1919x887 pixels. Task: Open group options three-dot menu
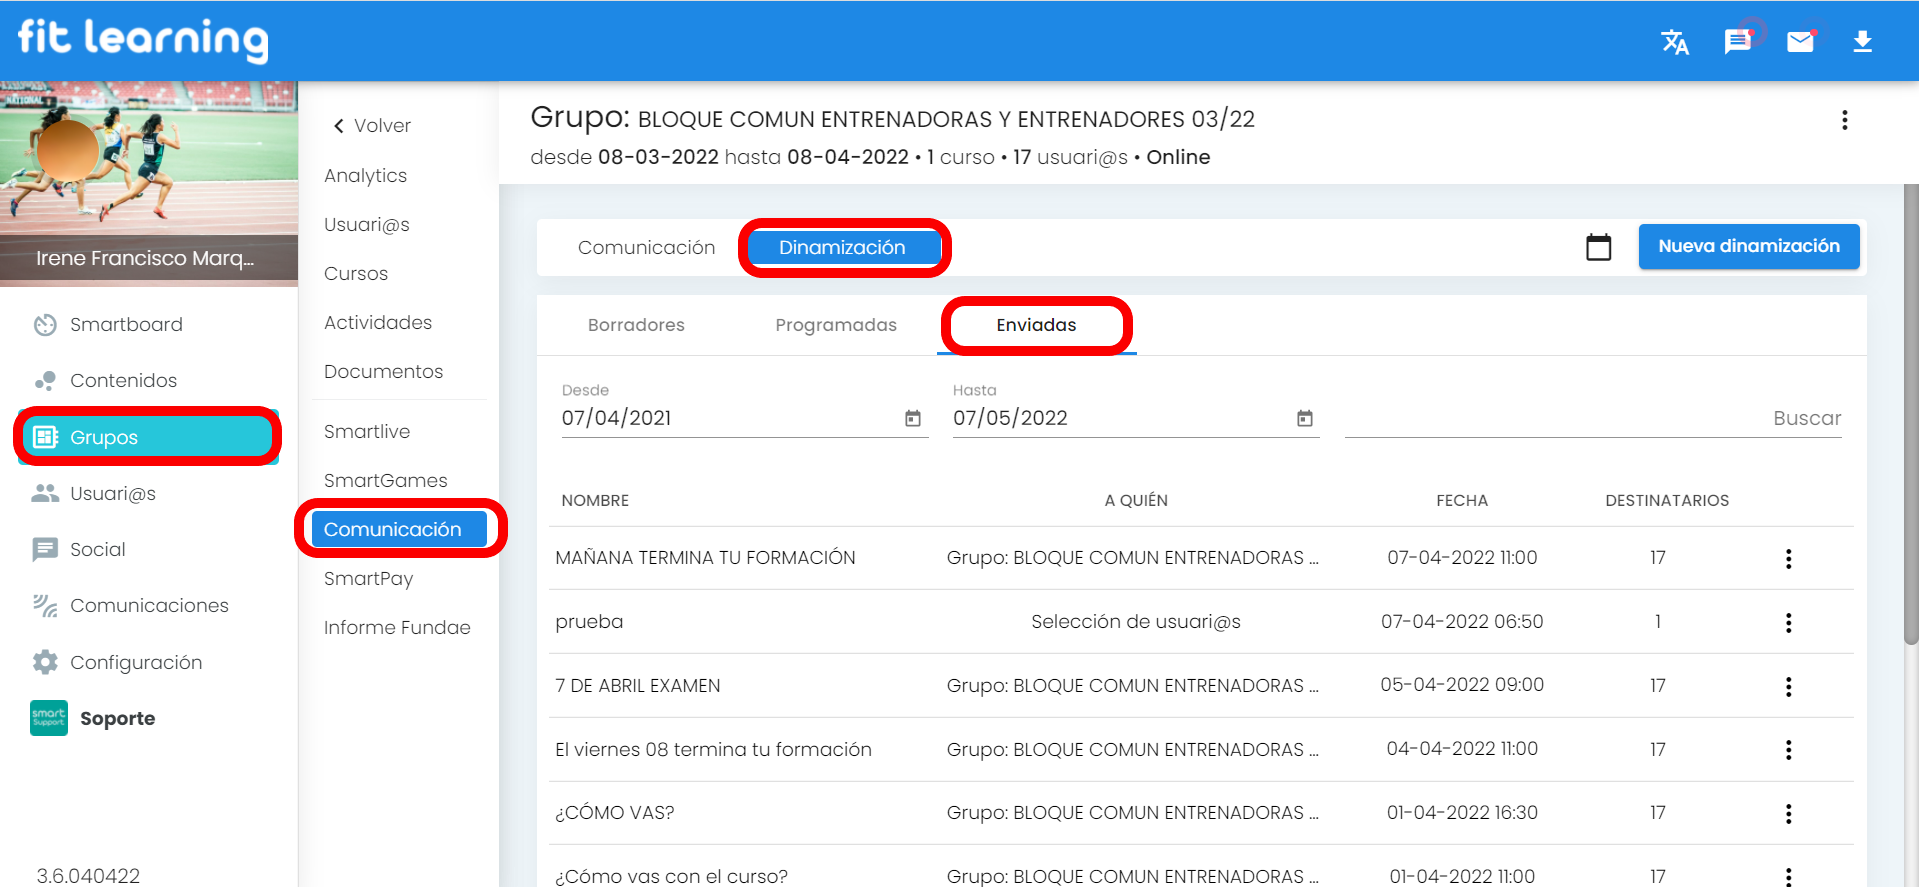1844,121
